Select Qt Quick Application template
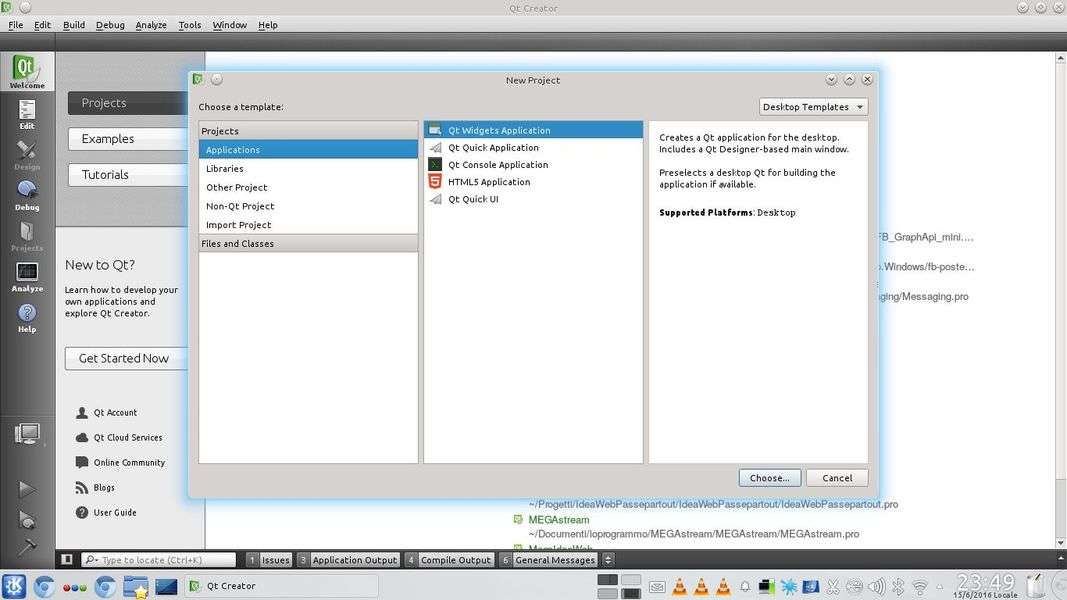Viewport: 1067px width, 600px height. coord(533,148)
